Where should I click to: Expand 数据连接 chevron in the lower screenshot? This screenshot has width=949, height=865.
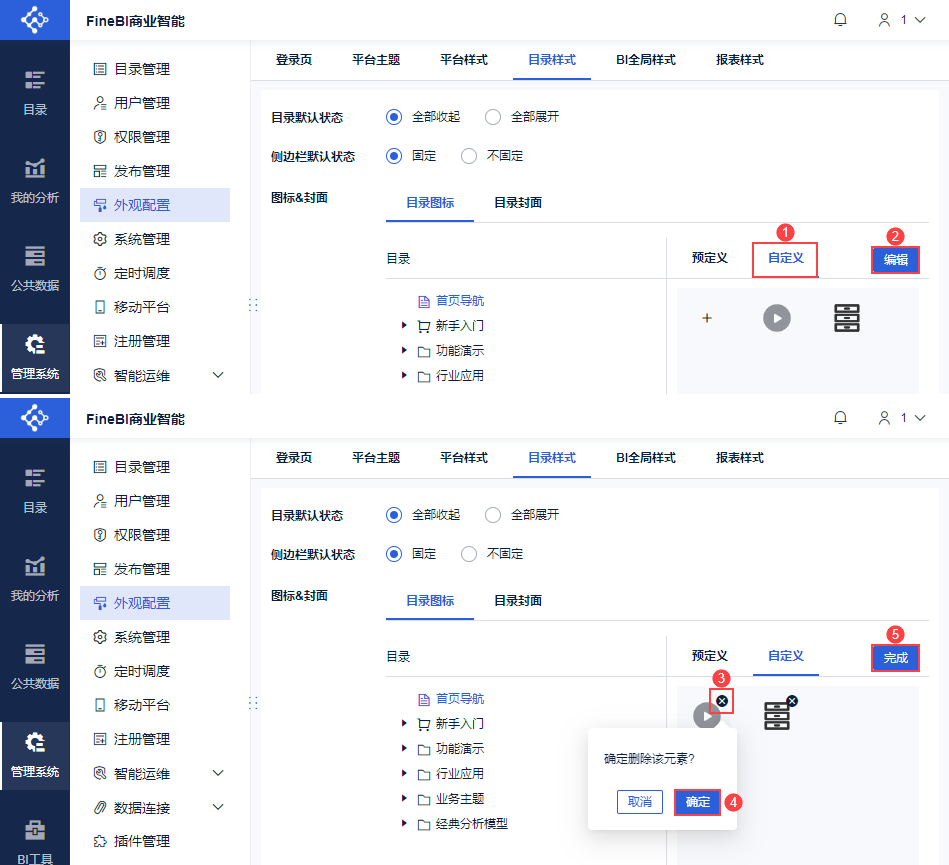[218, 807]
